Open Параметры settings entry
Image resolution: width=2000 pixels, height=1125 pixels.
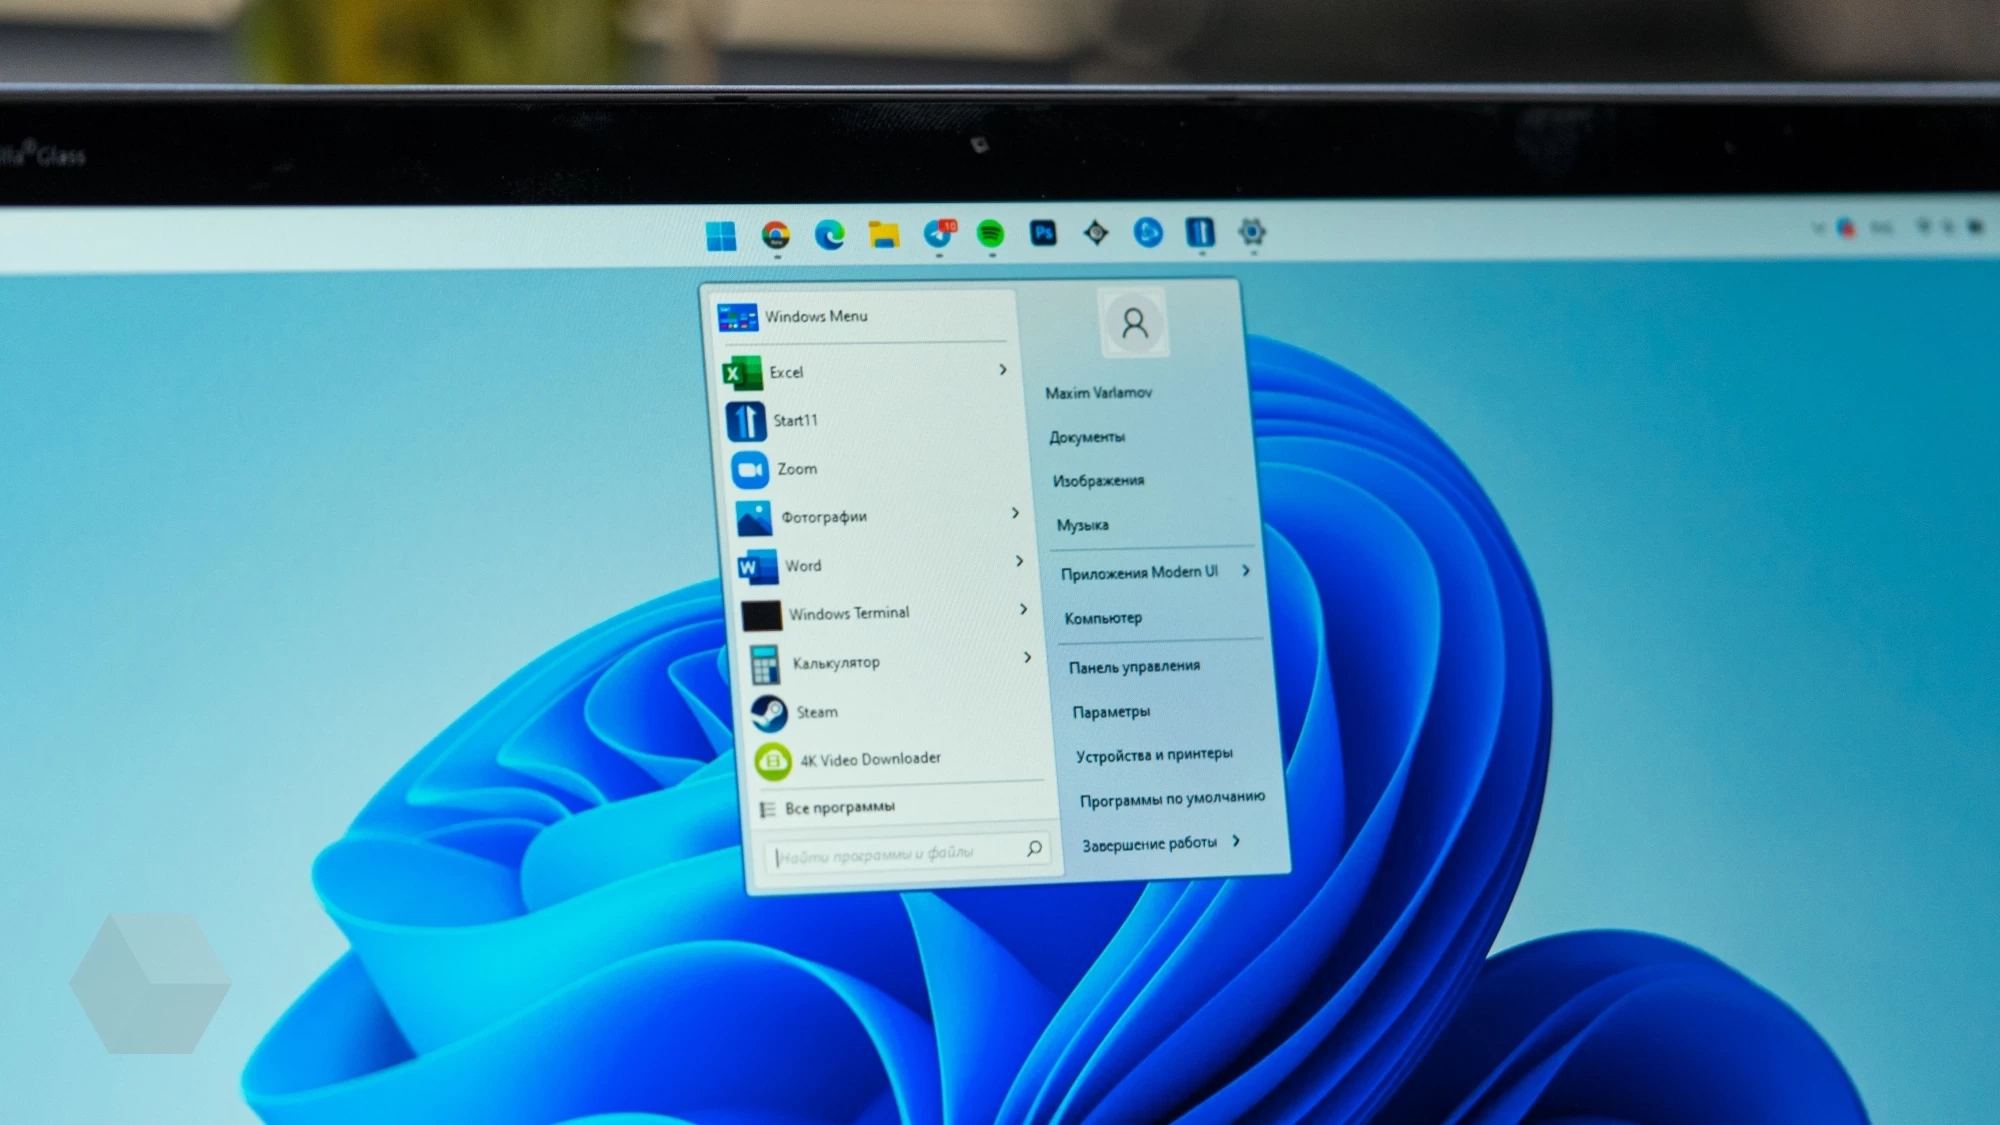[x=1111, y=712]
